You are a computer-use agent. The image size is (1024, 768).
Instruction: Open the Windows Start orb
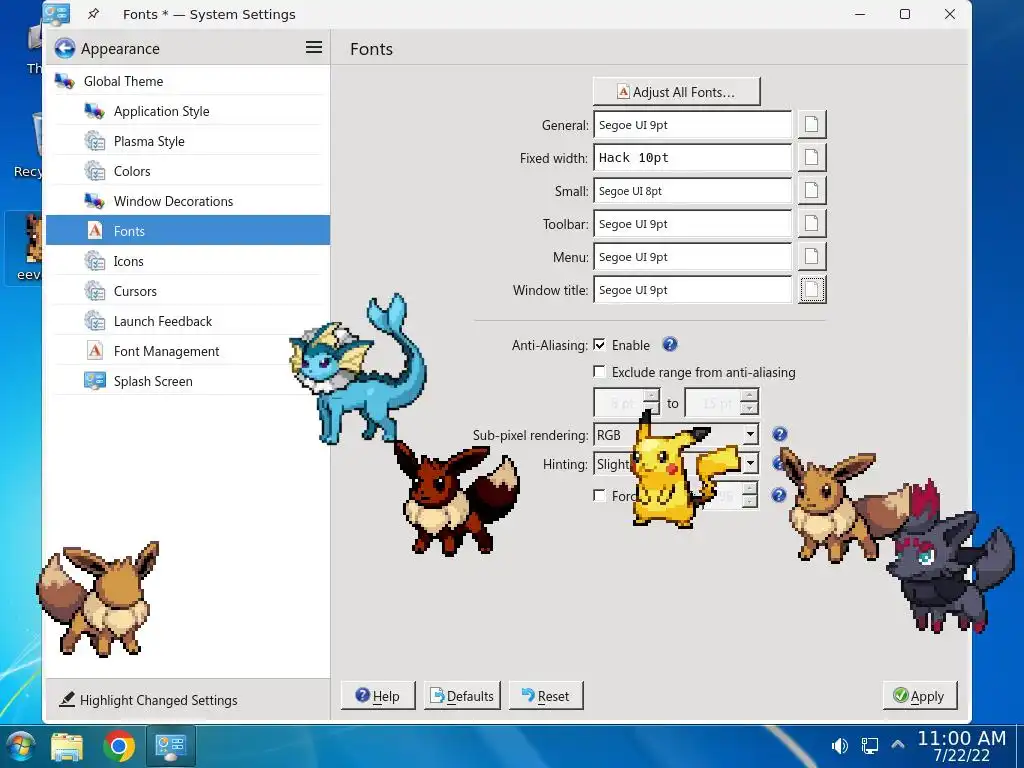pos(19,746)
